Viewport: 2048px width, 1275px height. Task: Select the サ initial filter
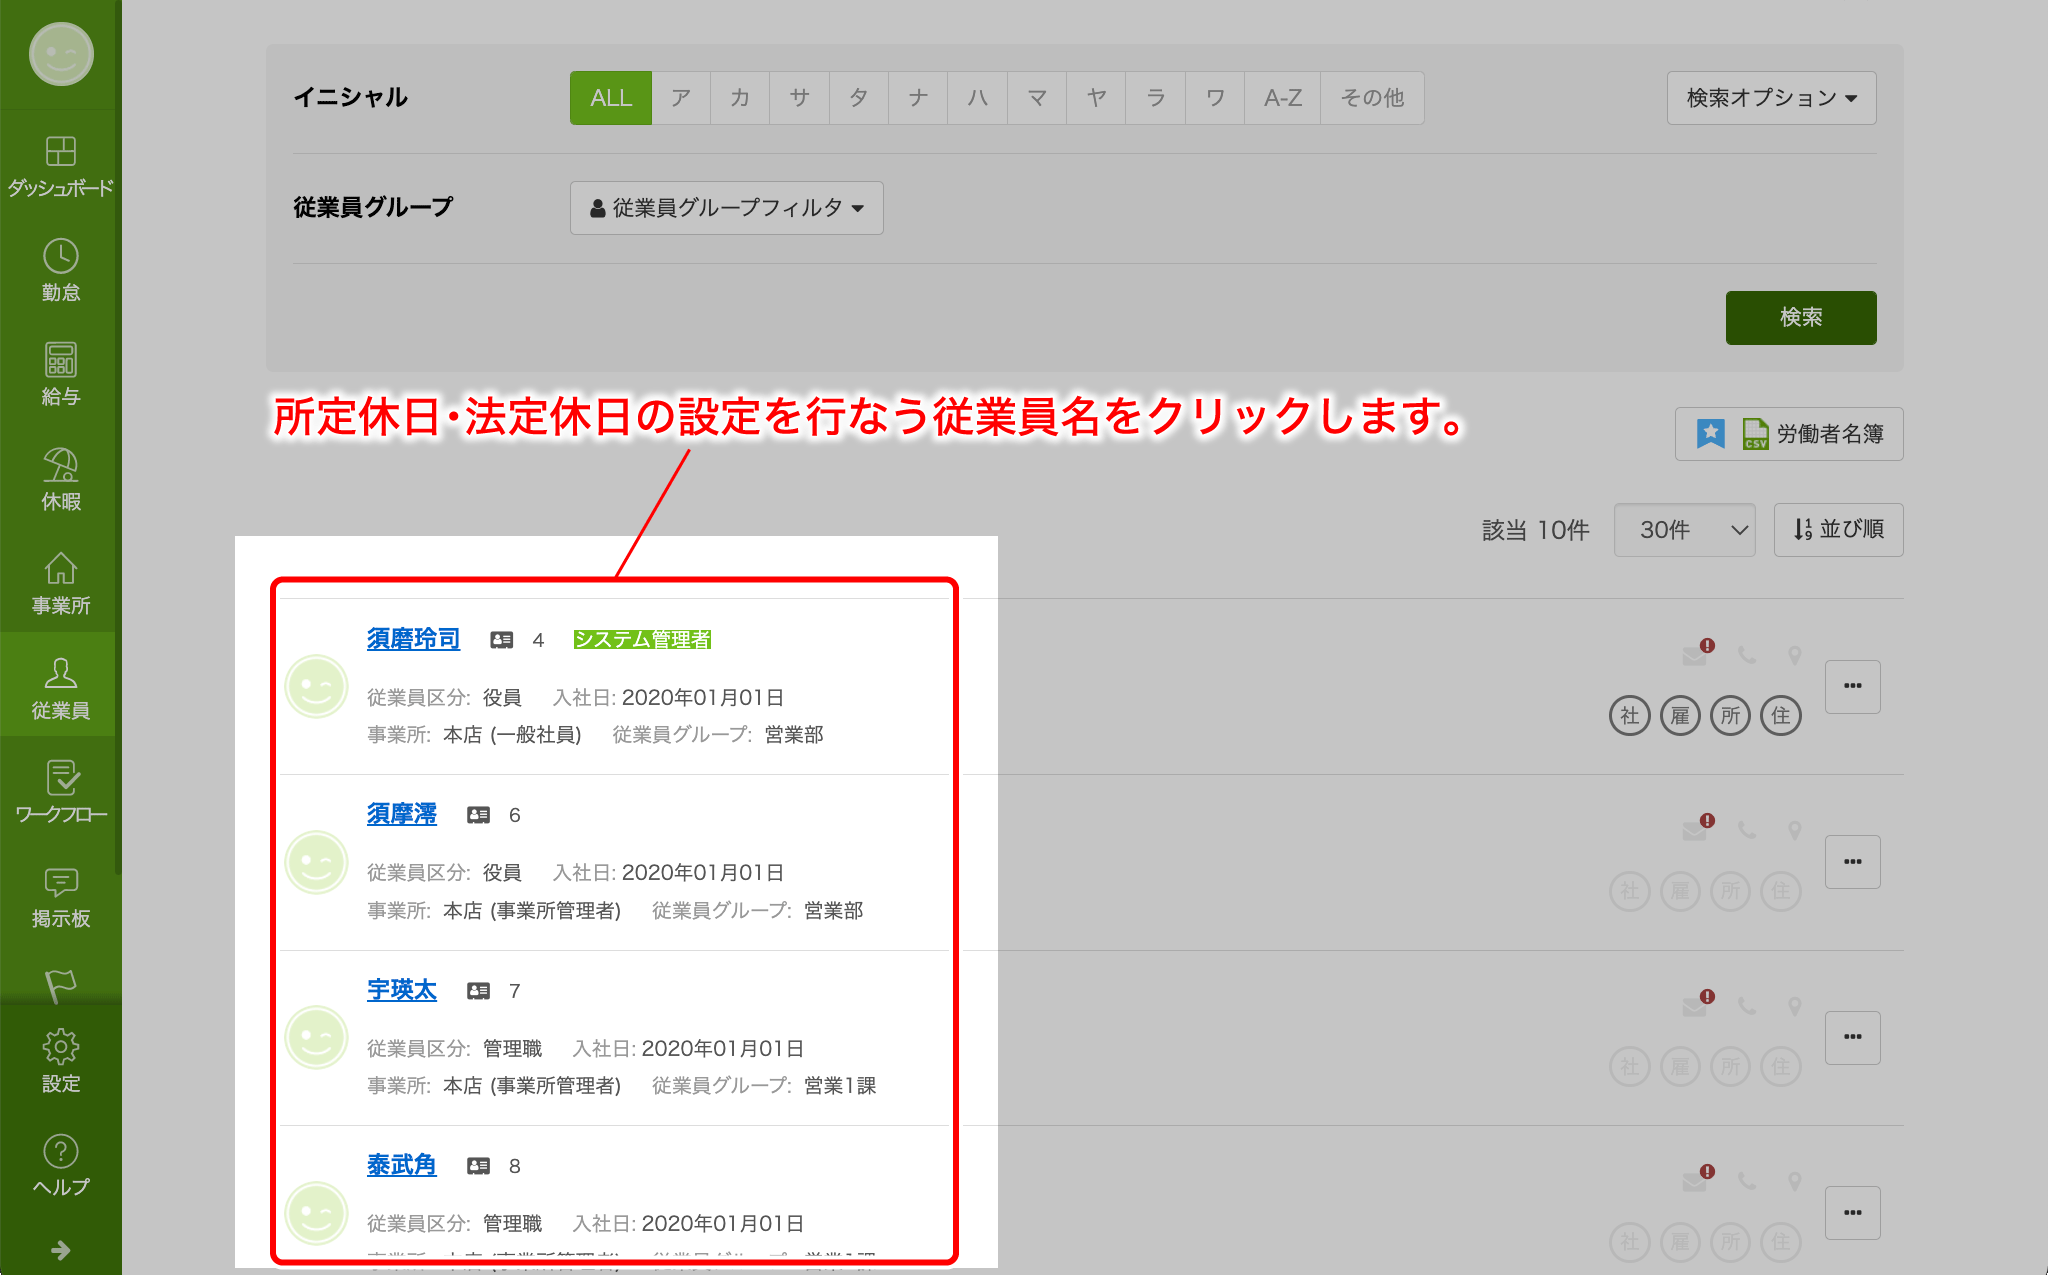click(x=799, y=98)
